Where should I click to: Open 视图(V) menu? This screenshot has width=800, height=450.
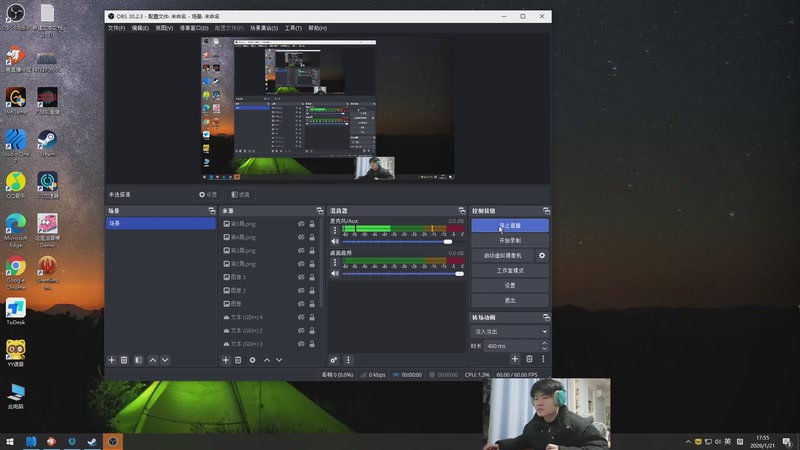click(x=164, y=28)
